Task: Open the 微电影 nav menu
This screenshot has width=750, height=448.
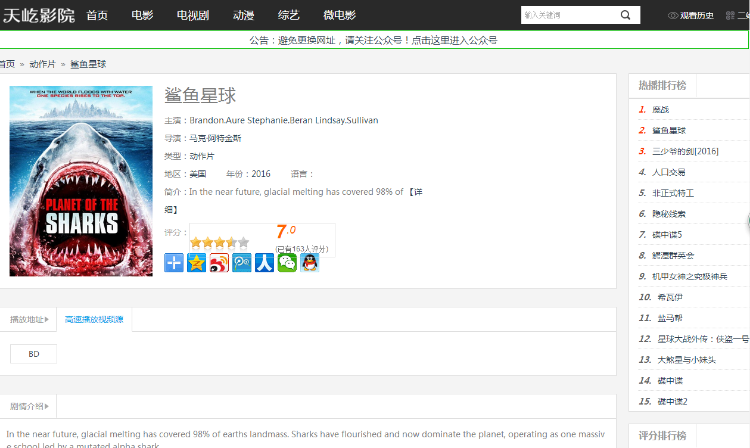Action: pyautogui.click(x=339, y=15)
